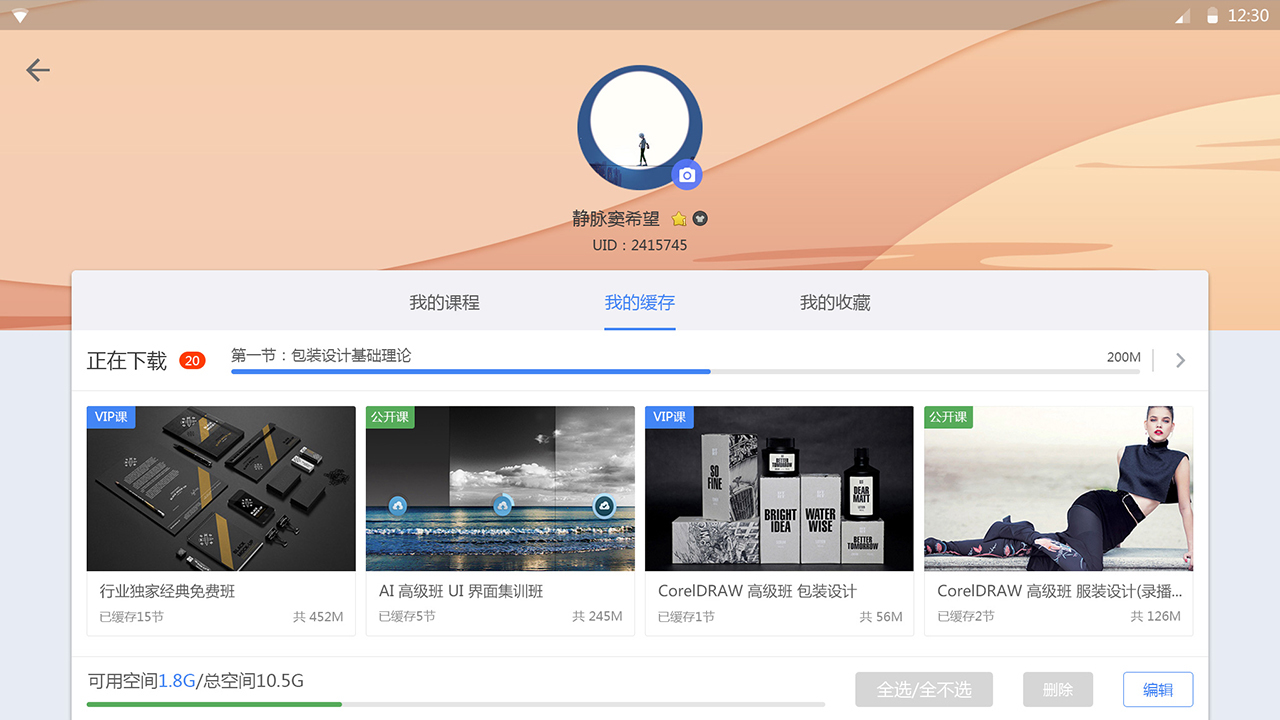Click the CorelDRAW 高级班 包装设计 title

(x=757, y=591)
